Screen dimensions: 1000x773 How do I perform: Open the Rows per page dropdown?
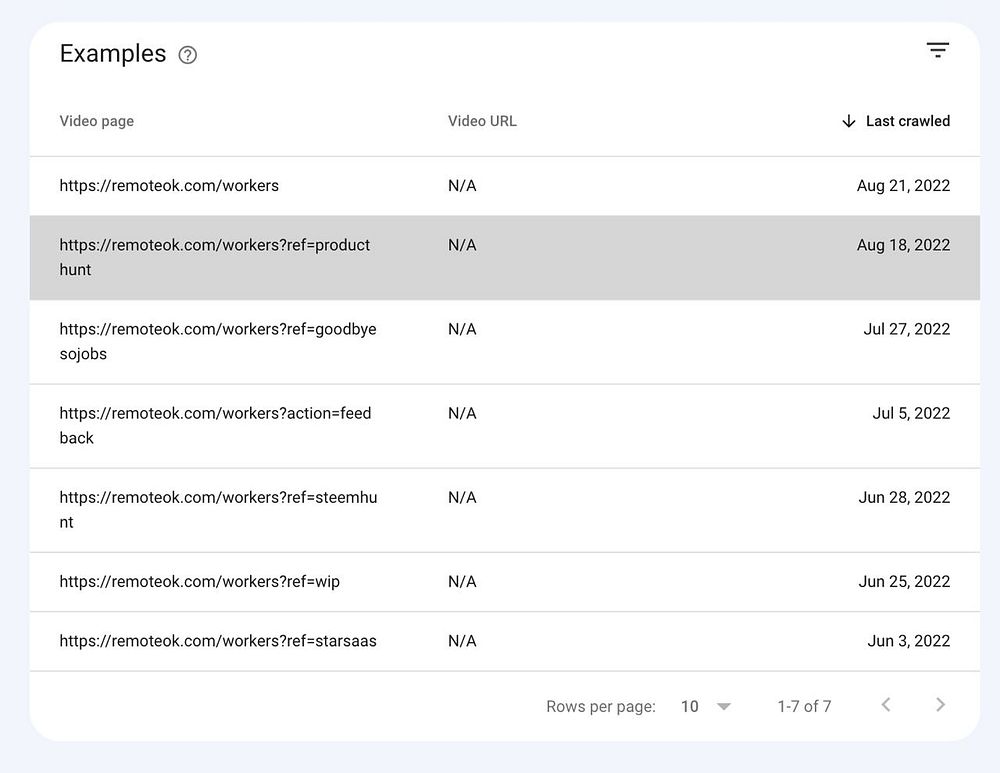click(706, 706)
